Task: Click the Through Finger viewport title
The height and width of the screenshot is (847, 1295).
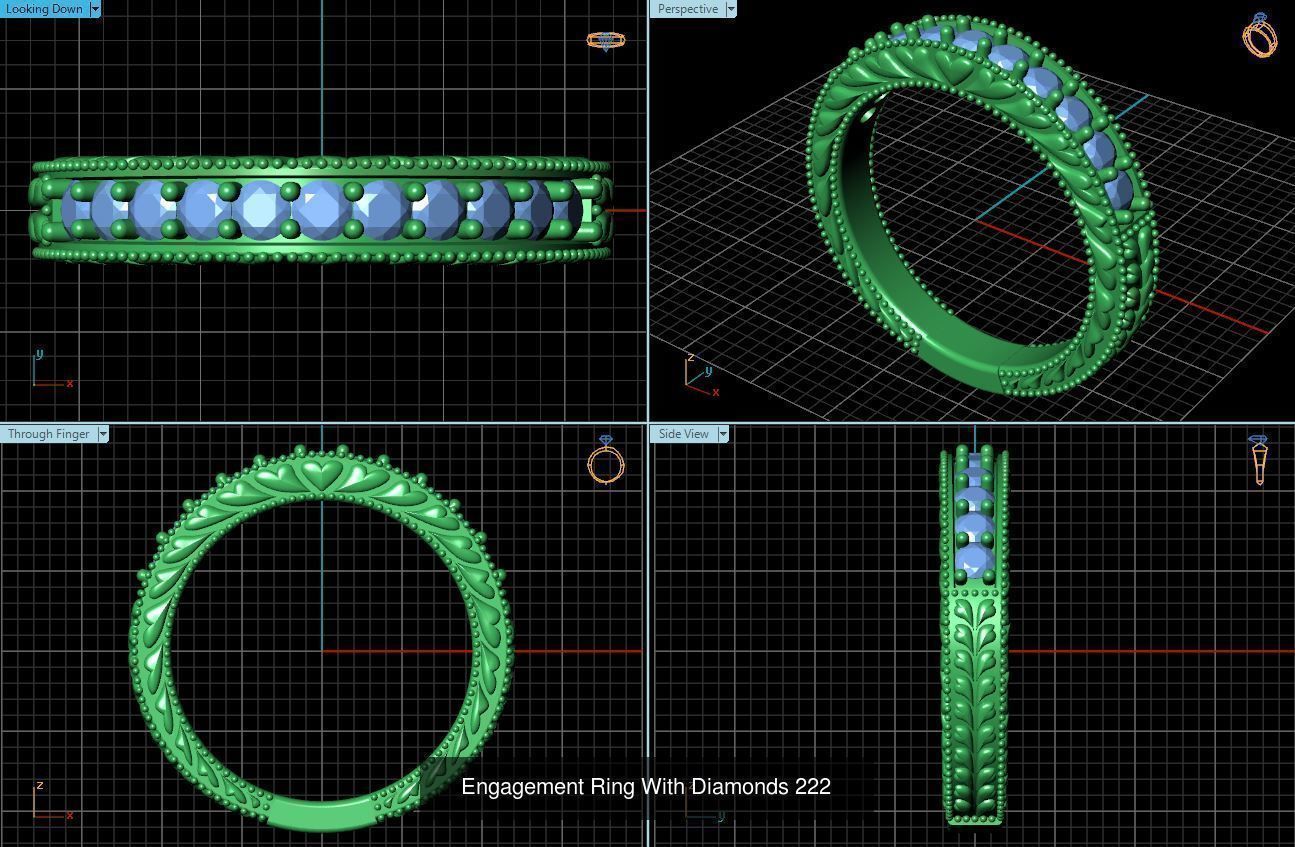Action: [46, 433]
